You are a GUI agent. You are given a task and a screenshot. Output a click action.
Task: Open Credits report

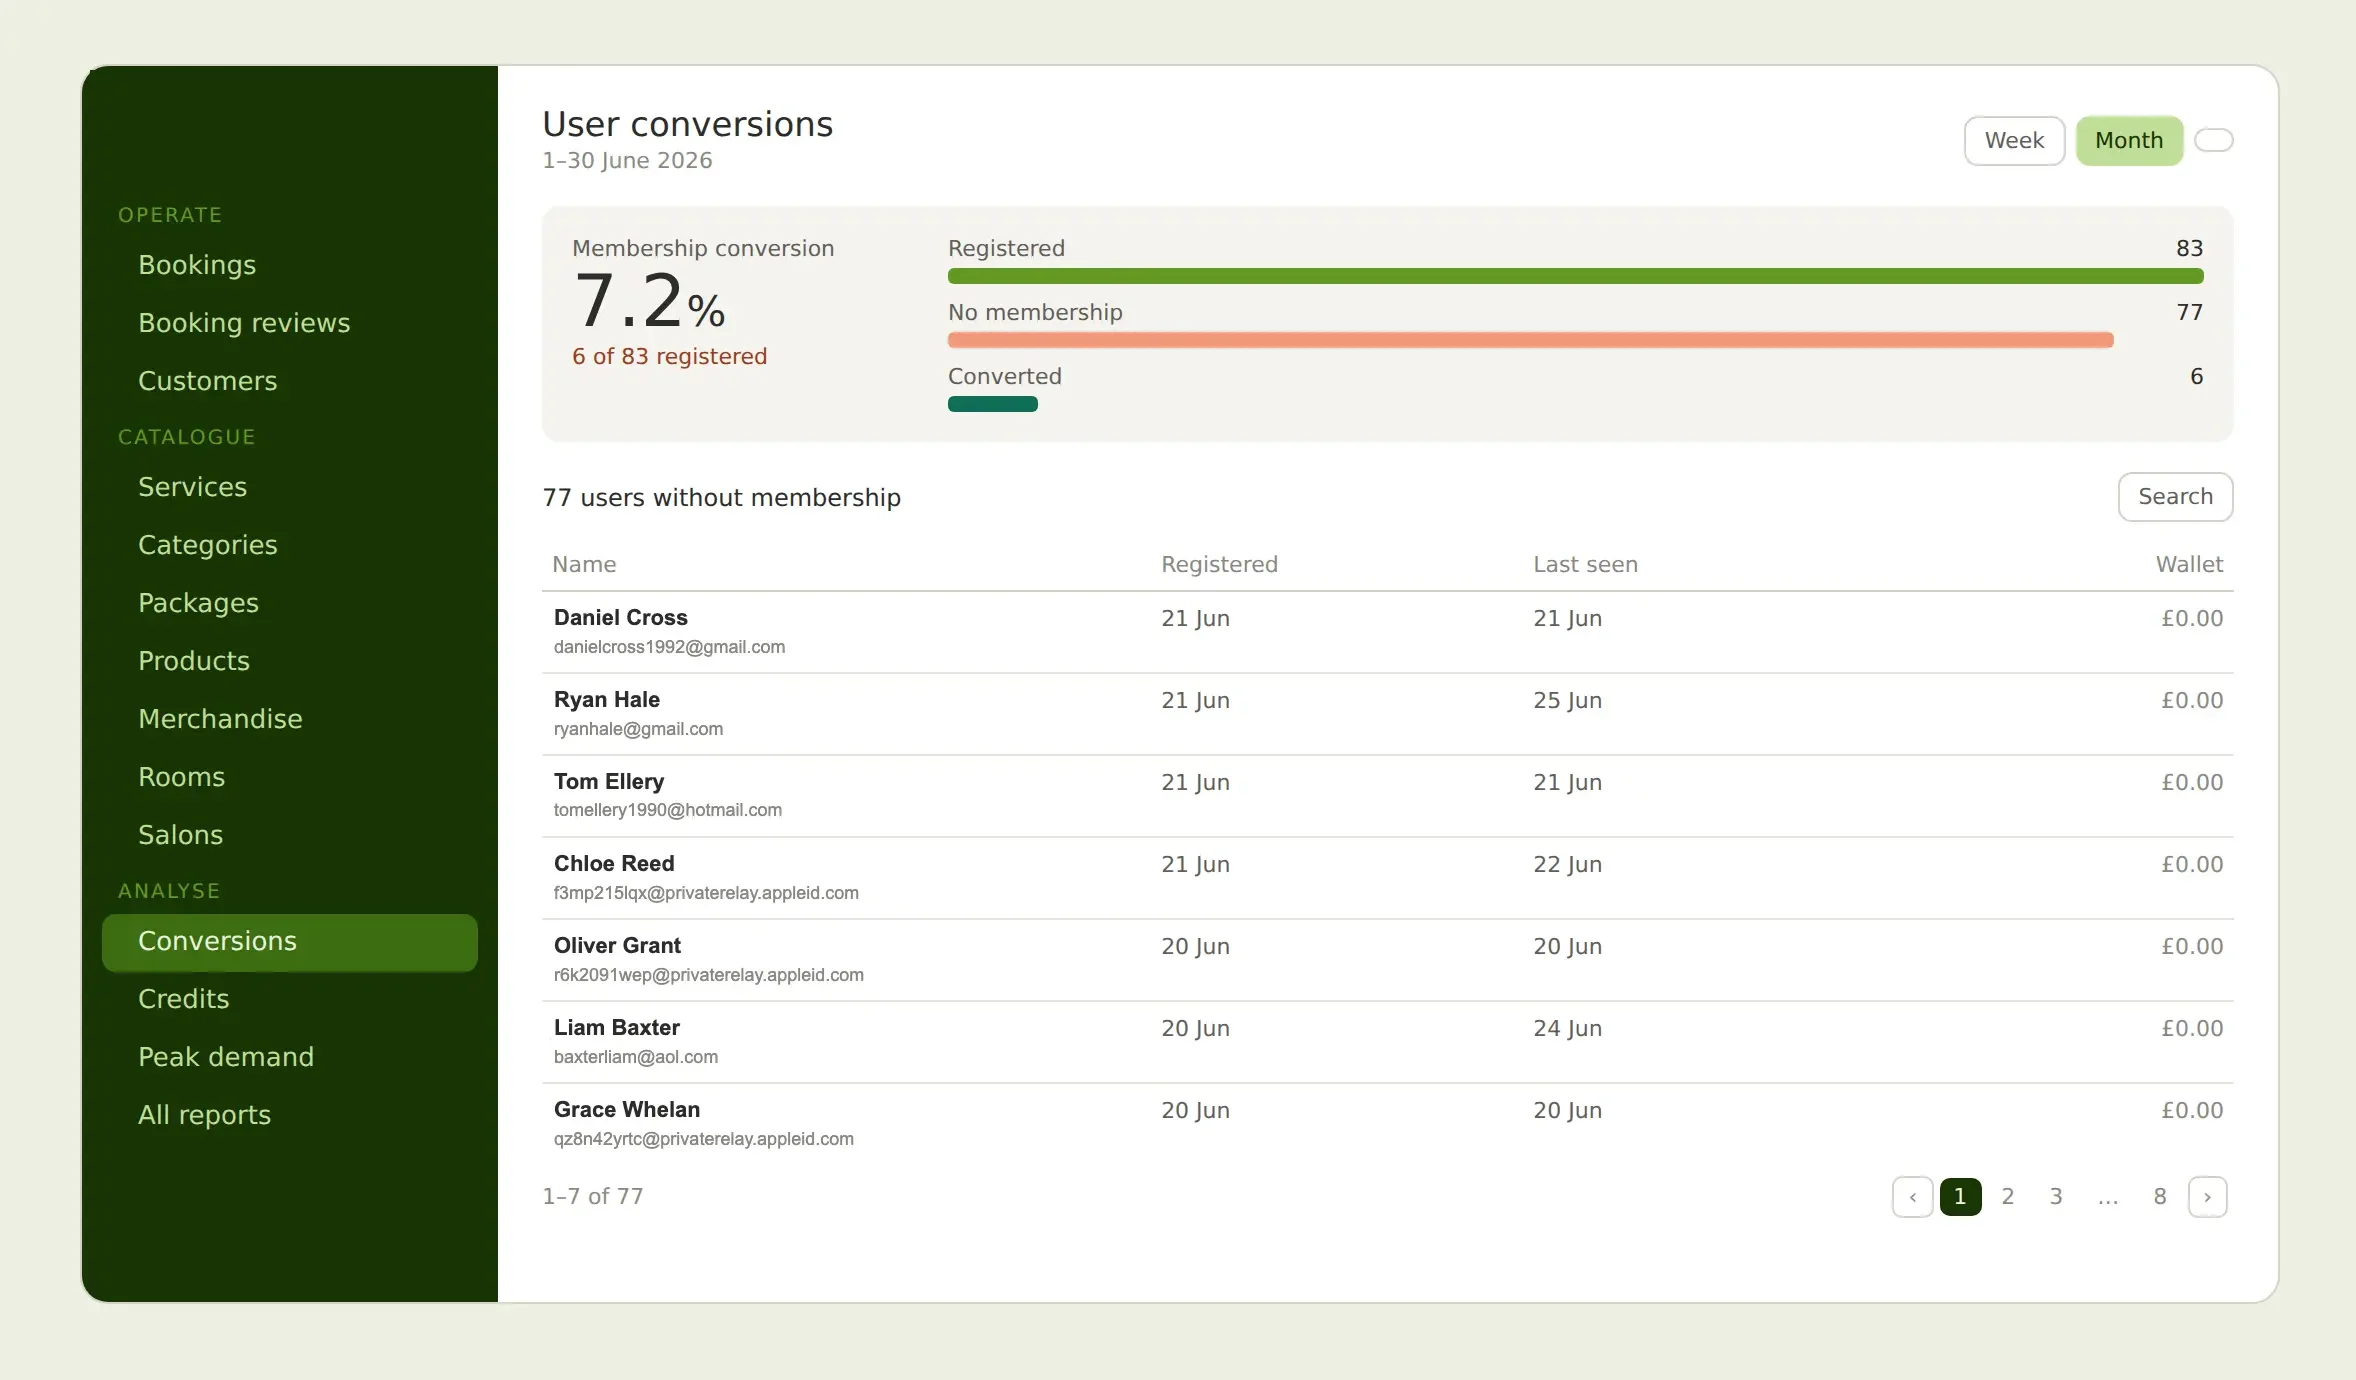tap(290, 999)
